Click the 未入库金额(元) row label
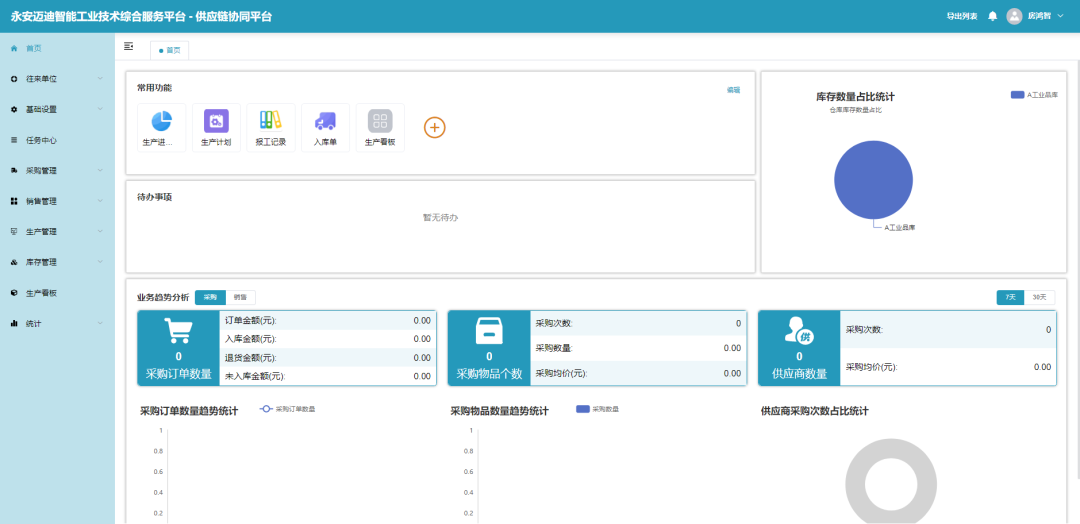The width and height of the screenshot is (1080, 524). [255, 377]
